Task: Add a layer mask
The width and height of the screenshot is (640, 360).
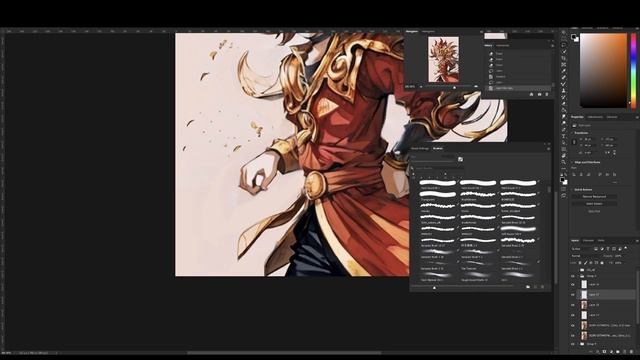Action: pyautogui.click(x=604, y=351)
